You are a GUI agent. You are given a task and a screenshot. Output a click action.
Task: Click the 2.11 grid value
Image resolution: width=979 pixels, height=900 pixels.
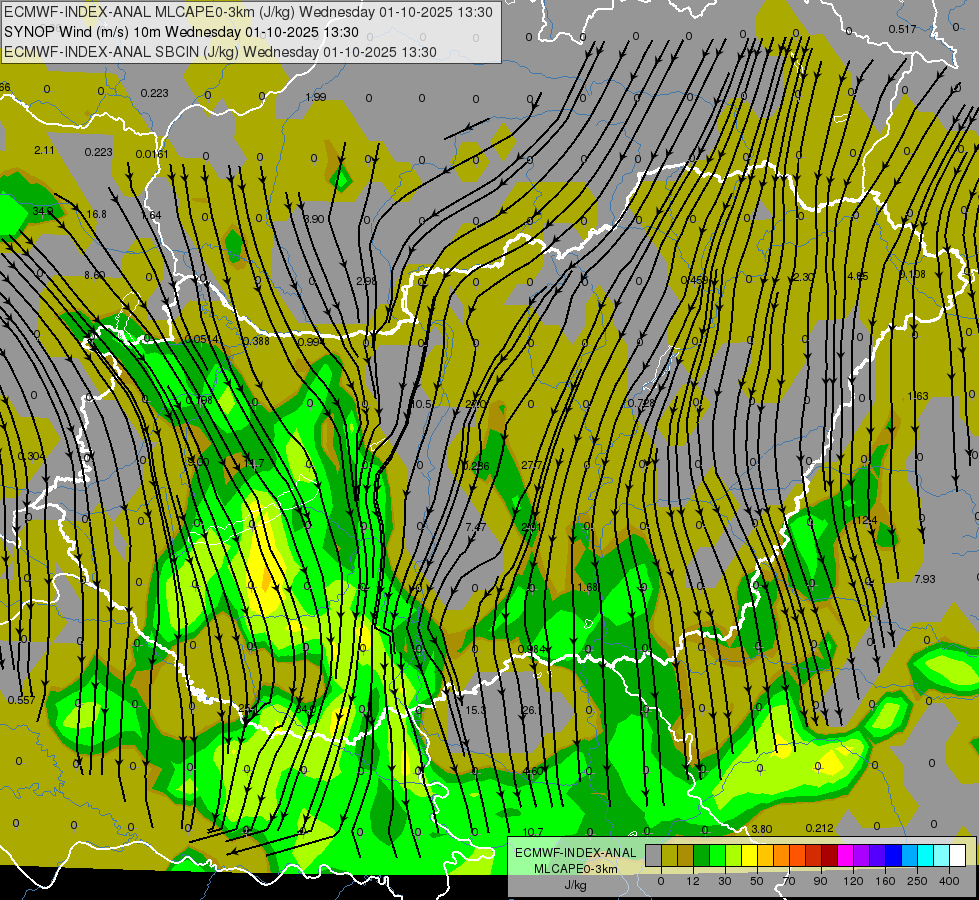[x=44, y=151]
